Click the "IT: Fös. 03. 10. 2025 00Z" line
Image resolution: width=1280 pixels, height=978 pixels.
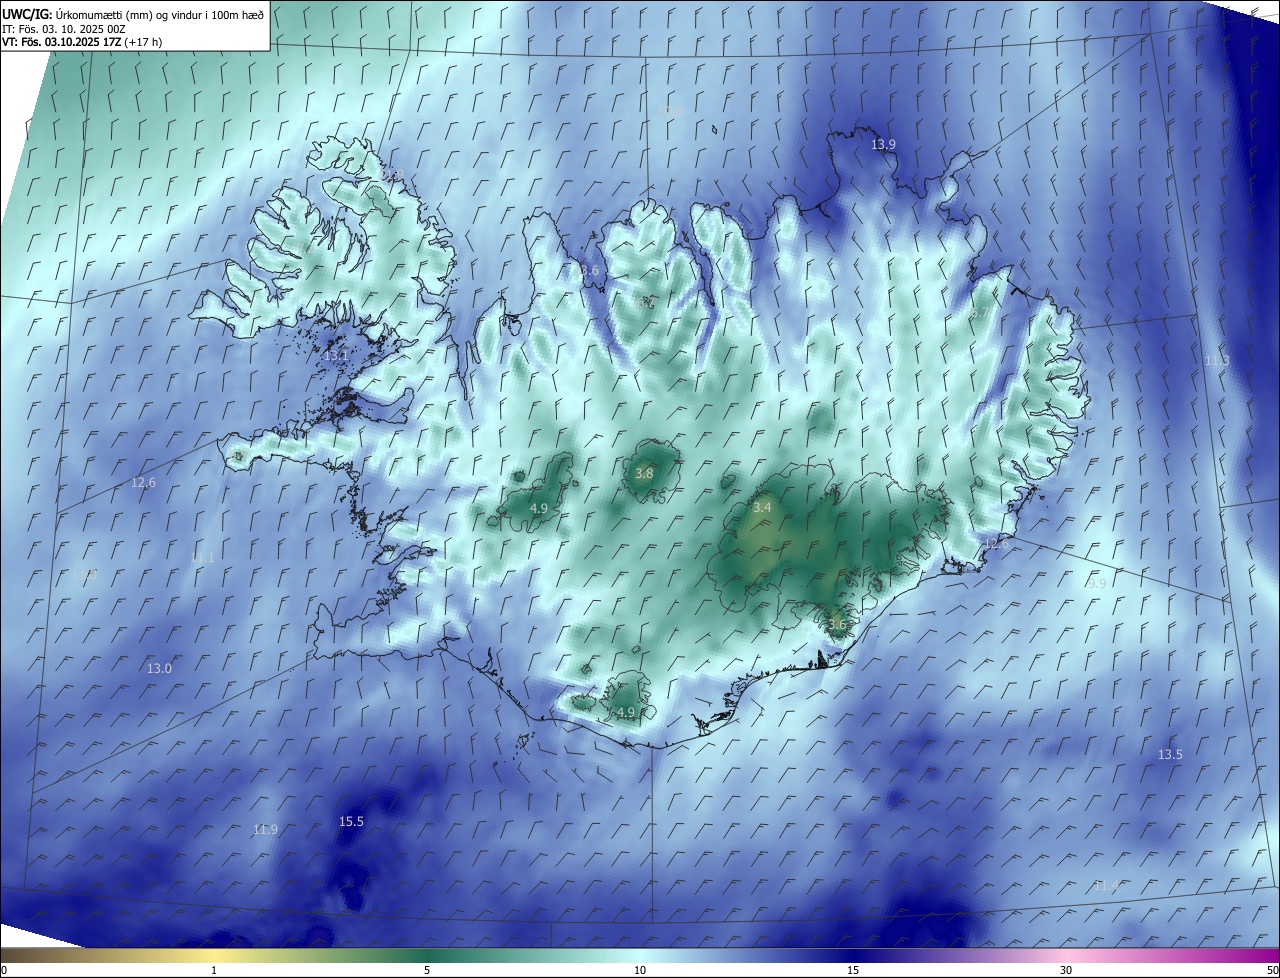click(63, 28)
